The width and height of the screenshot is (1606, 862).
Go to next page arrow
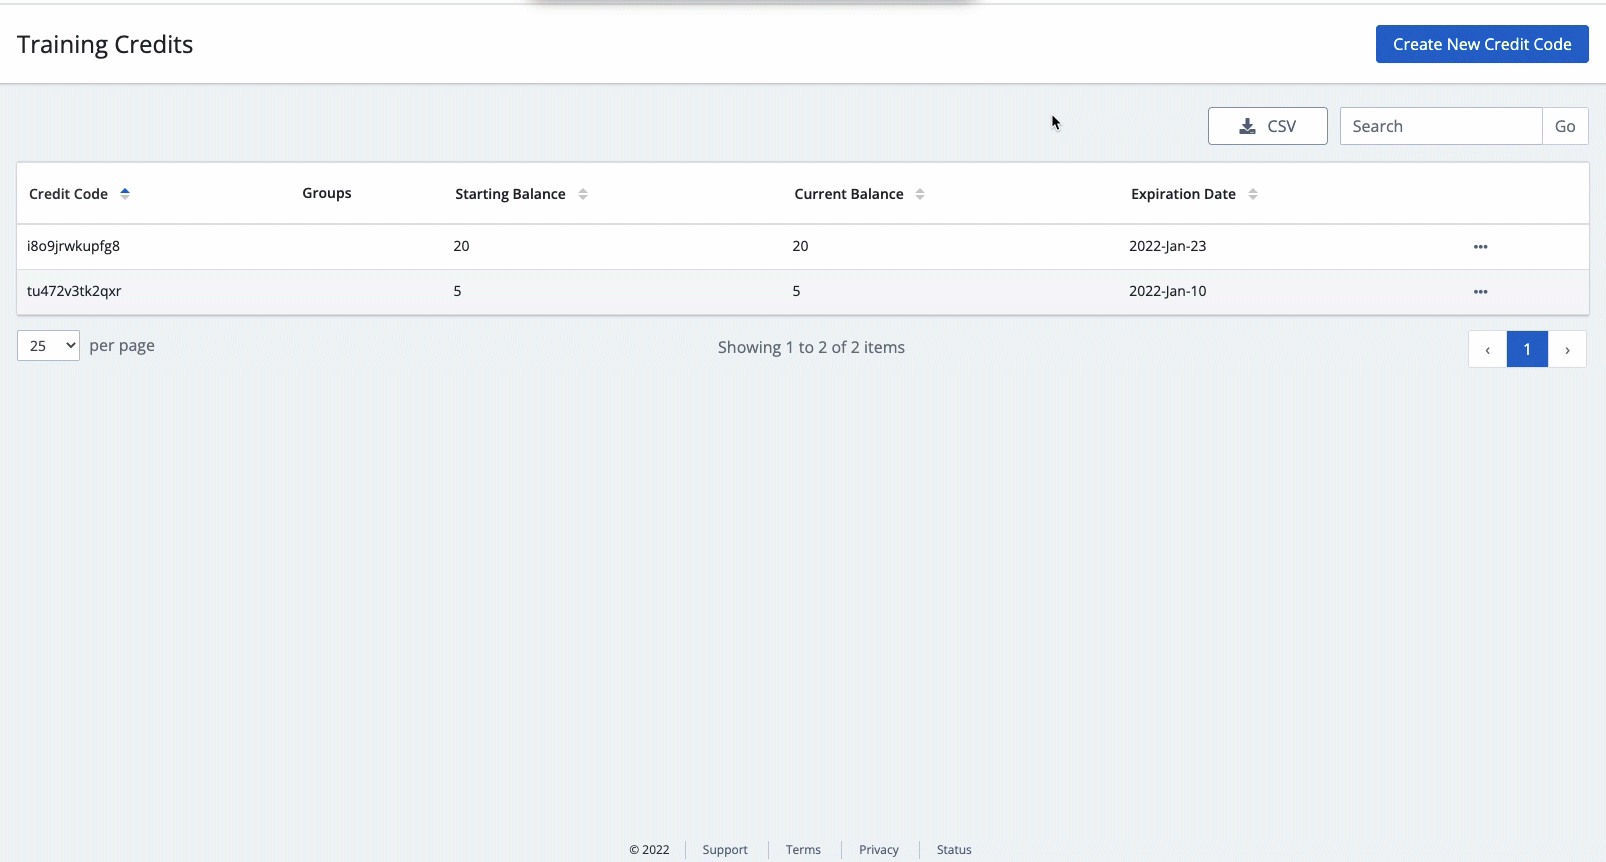point(1567,349)
